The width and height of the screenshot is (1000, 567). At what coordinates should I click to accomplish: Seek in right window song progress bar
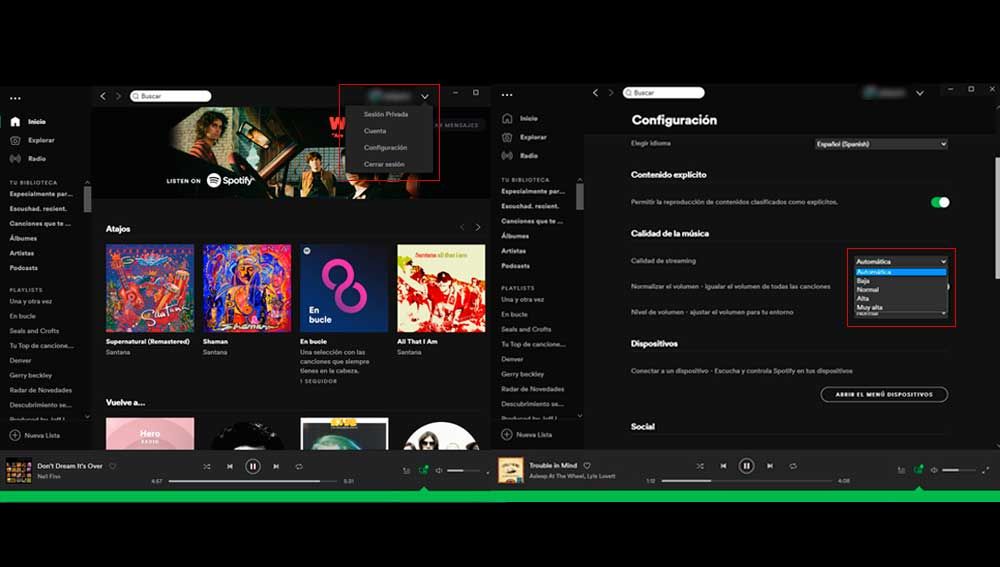746,480
